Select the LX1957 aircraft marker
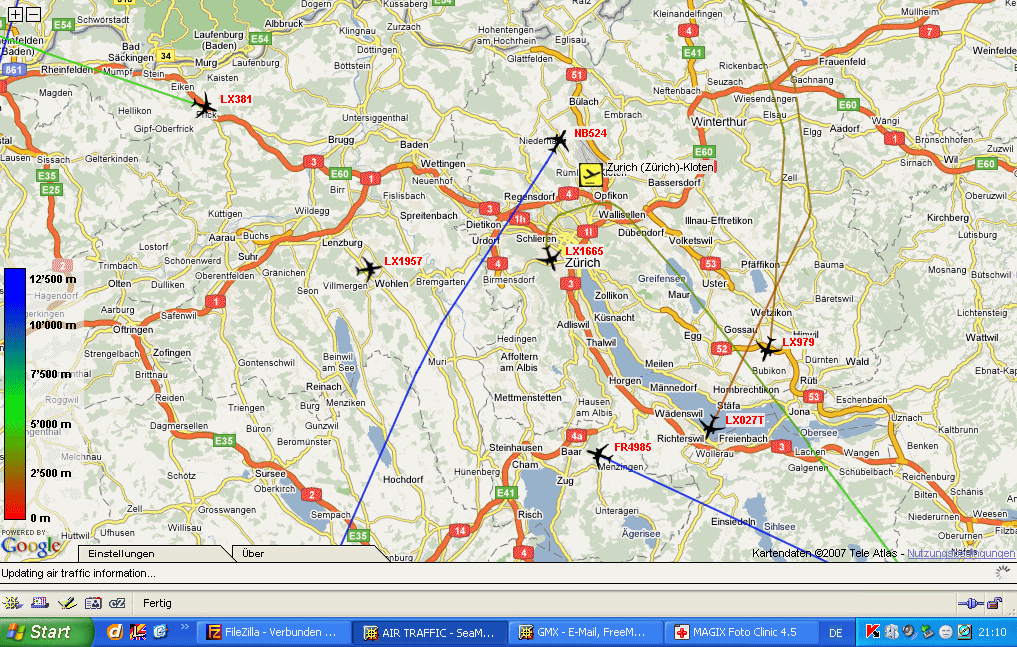 pos(368,269)
